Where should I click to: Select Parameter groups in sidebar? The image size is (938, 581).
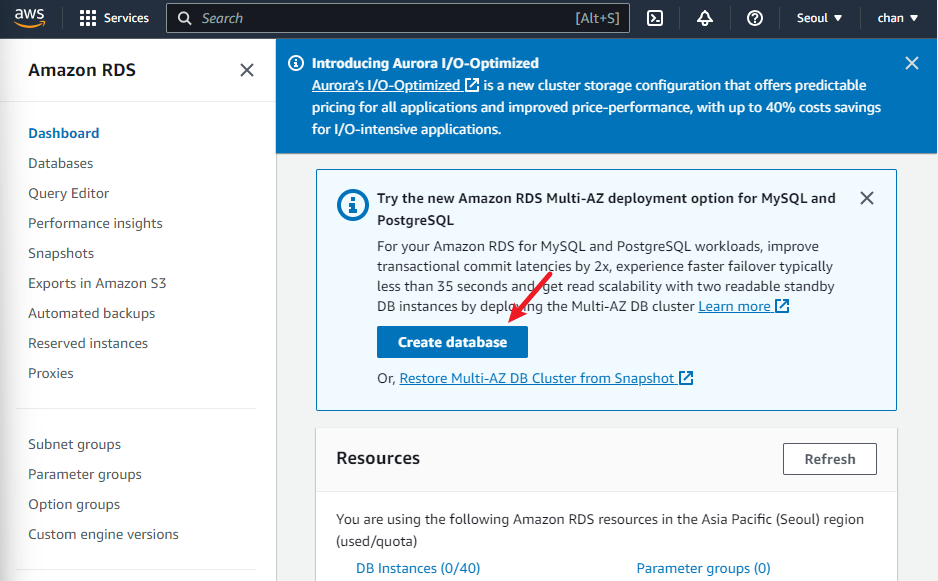85,474
